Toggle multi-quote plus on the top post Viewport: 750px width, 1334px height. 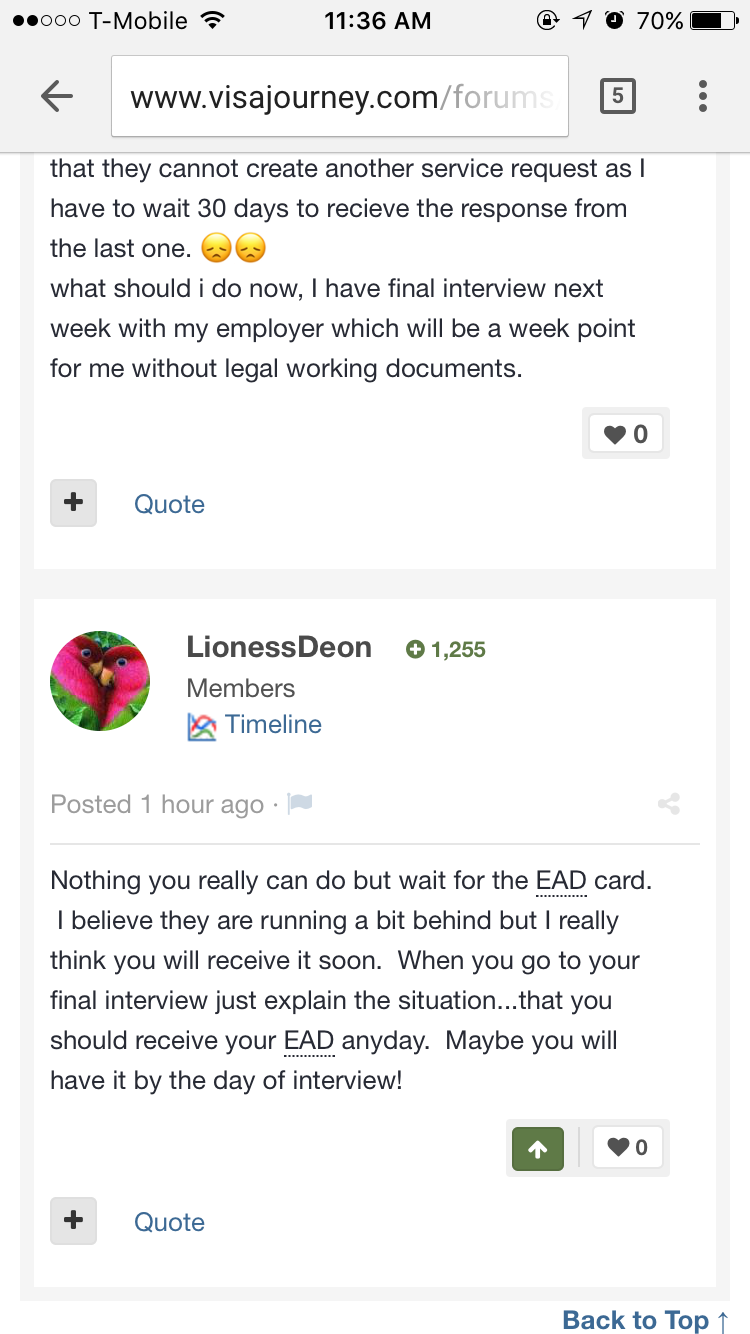pyautogui.click(x=73, y=503)
